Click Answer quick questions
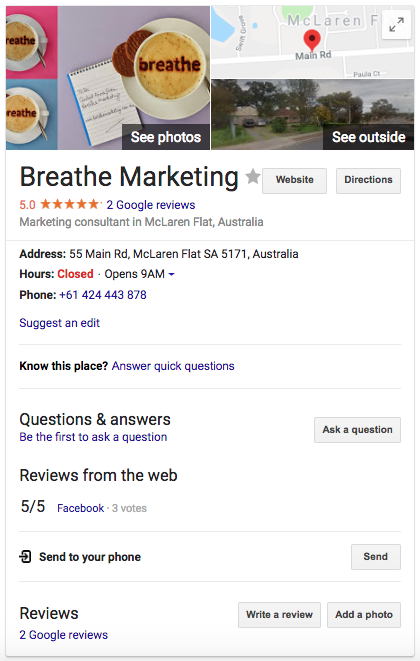420x661 pixels. coord(173,366)
